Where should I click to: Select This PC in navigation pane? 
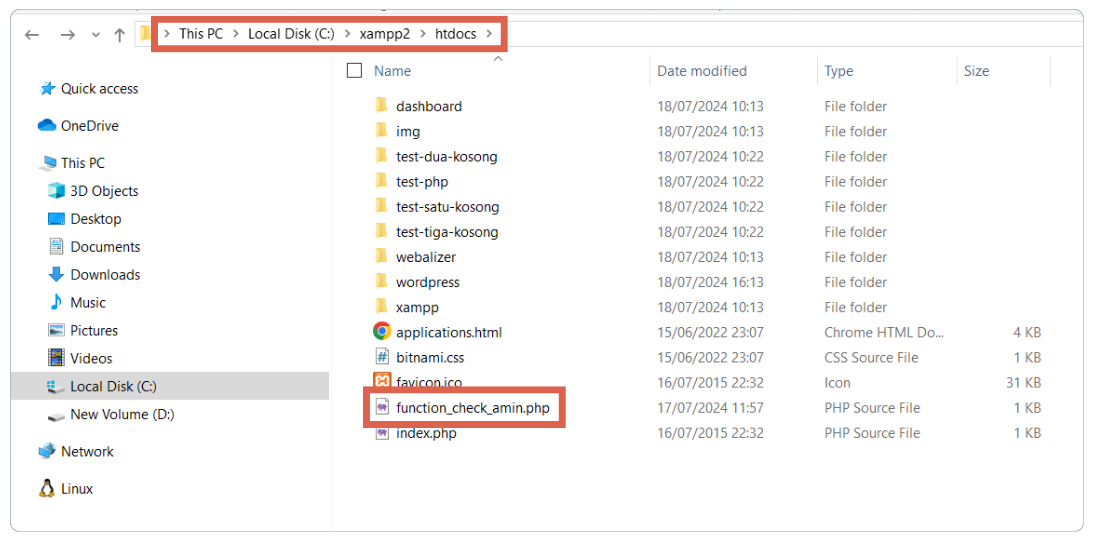pyautogui.click(x=82, y=163)
